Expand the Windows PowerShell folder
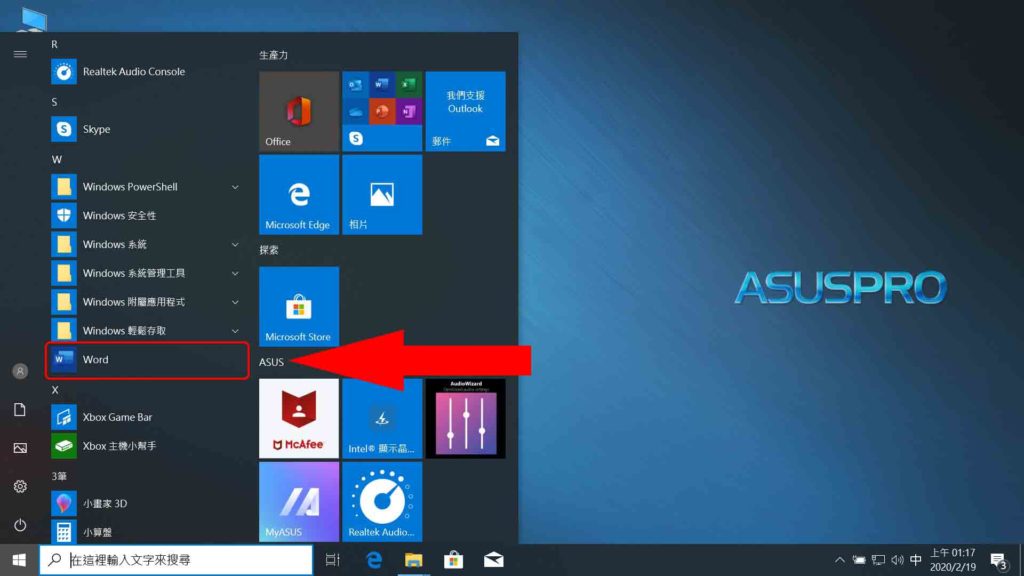1024x576 pixels. pyautogui.click(x=146, y=187)
